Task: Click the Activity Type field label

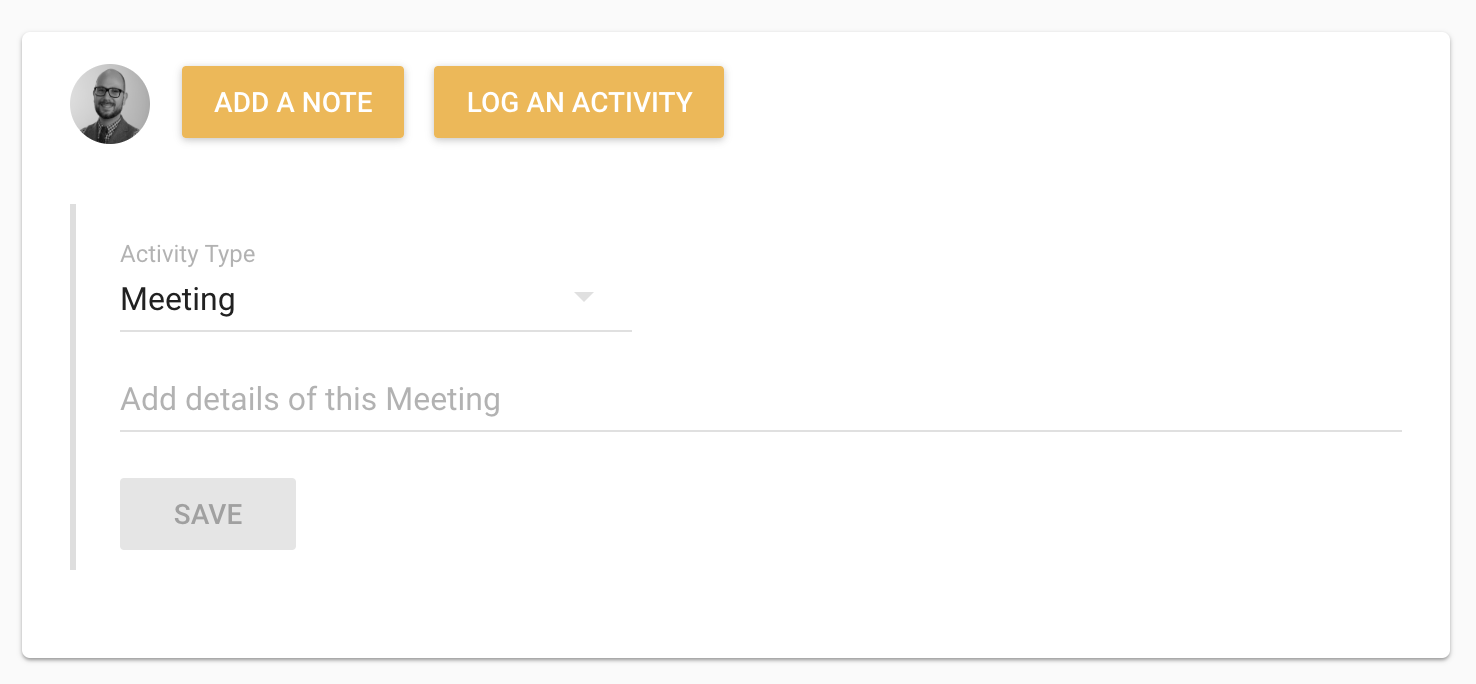Action: tap(187, 254)
